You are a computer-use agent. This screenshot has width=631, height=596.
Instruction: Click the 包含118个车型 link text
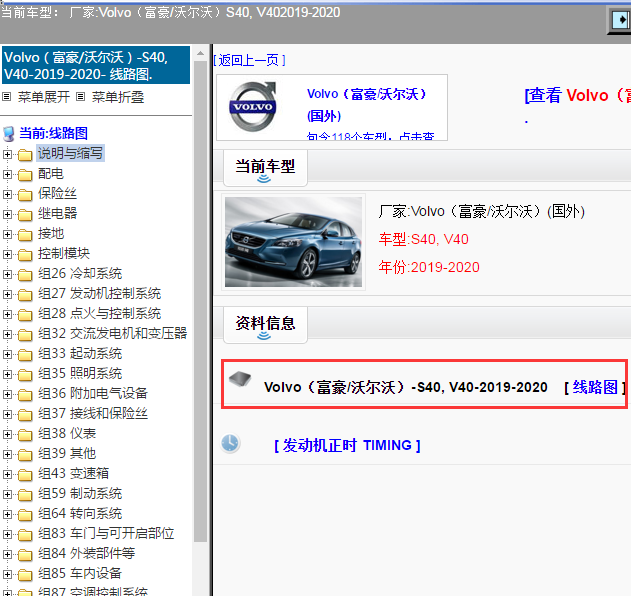(x=370, y=136)
